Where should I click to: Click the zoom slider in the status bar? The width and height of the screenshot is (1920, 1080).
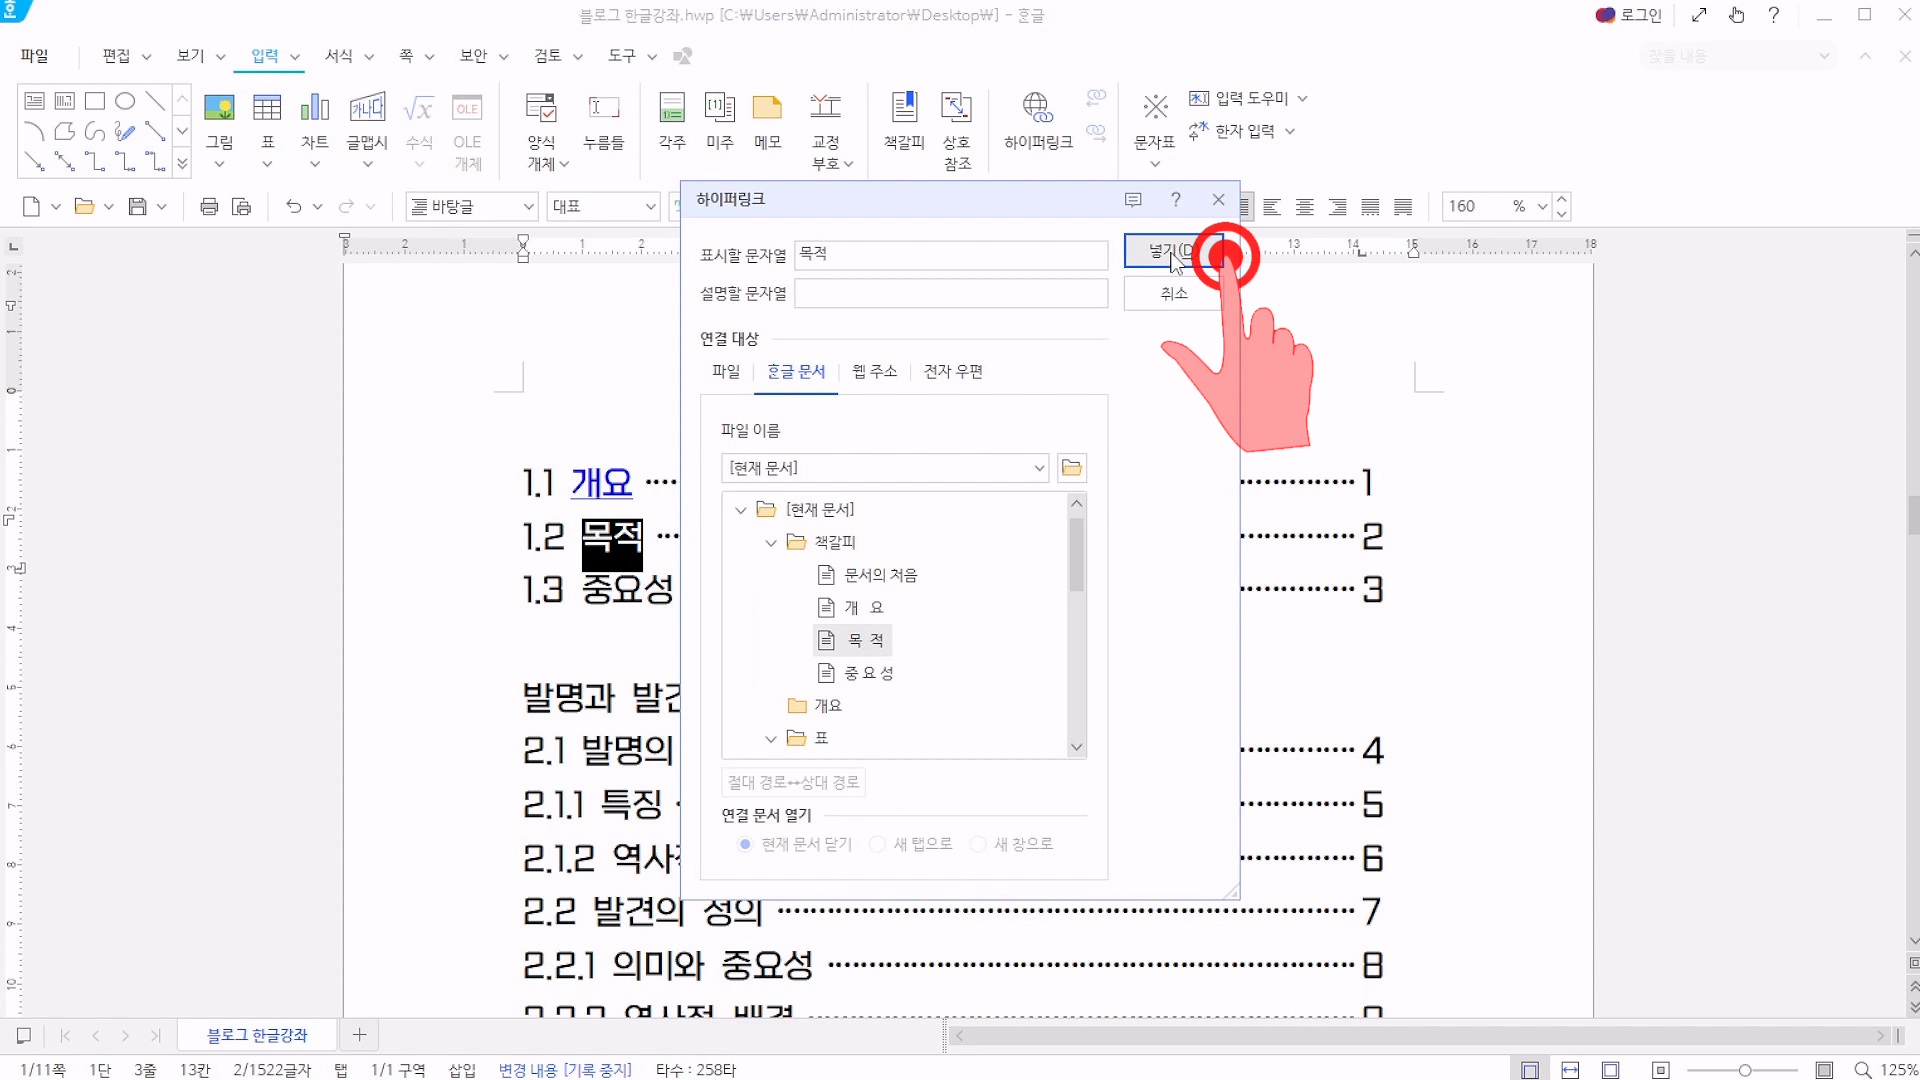[1744, 1070]
